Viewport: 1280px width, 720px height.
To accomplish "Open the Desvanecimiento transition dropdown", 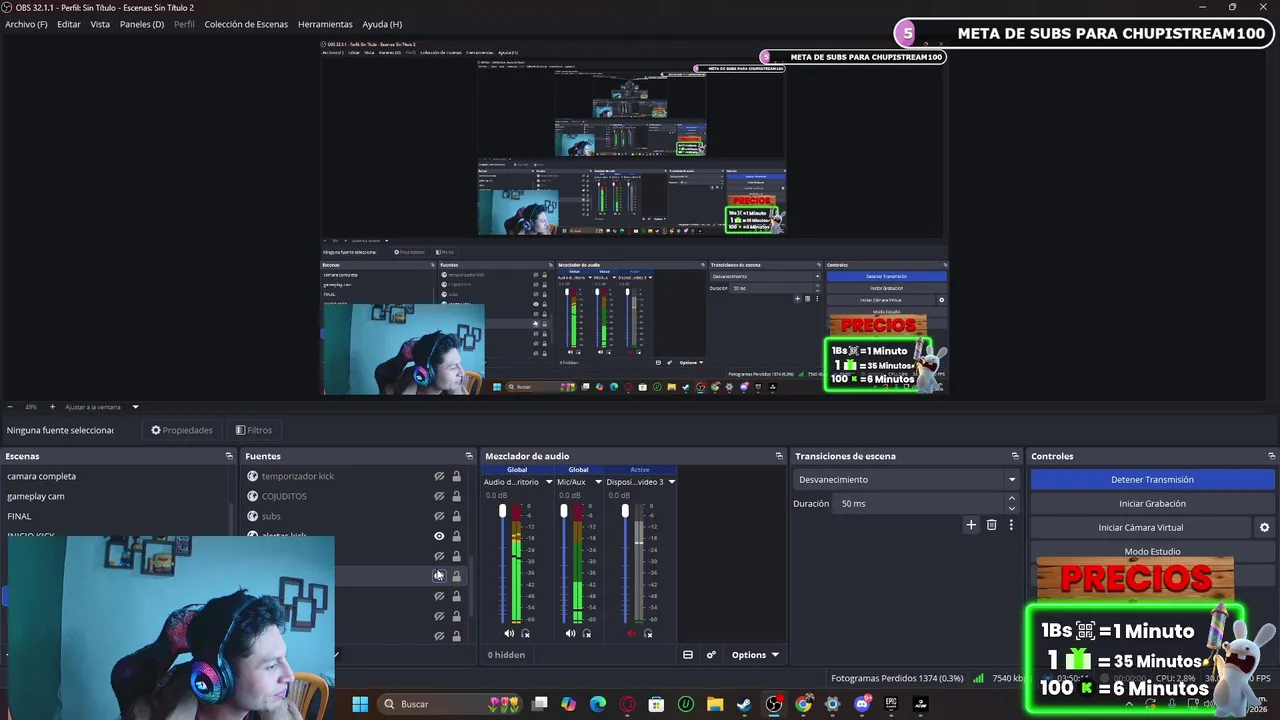I will [x=905, y=479].
